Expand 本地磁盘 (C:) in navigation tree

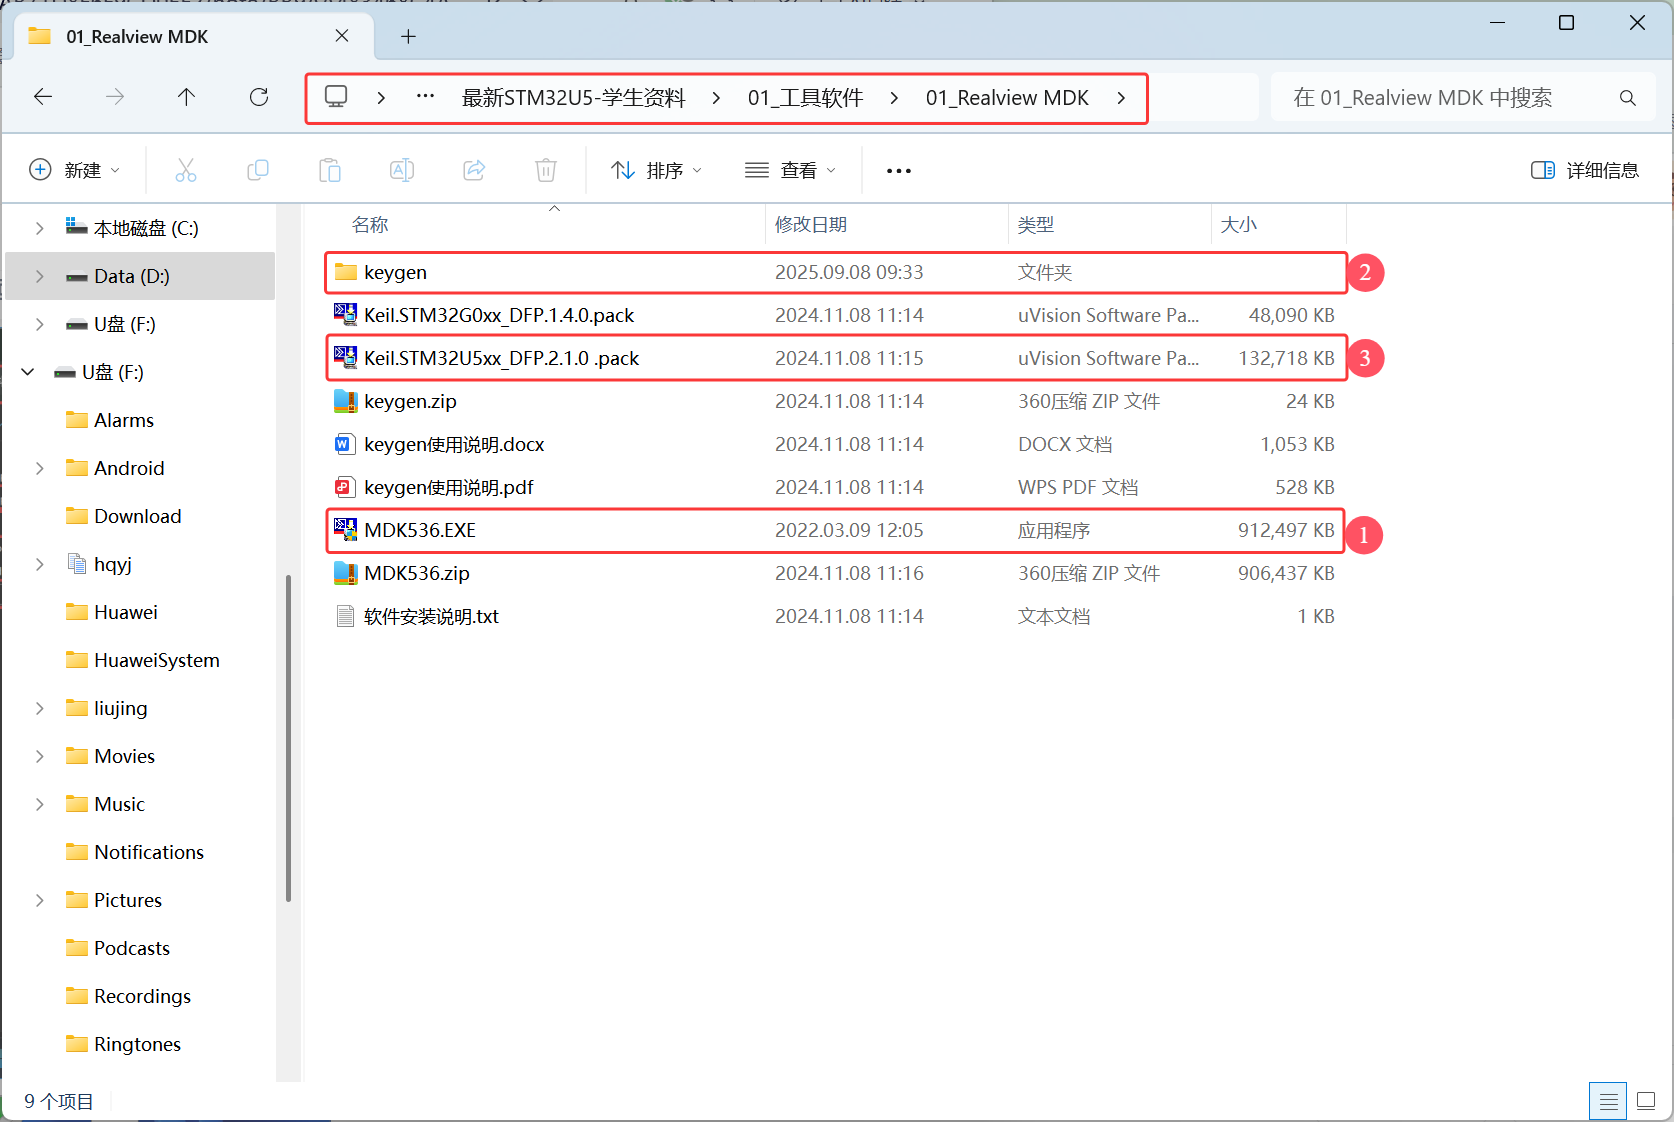tap(39, 228)
